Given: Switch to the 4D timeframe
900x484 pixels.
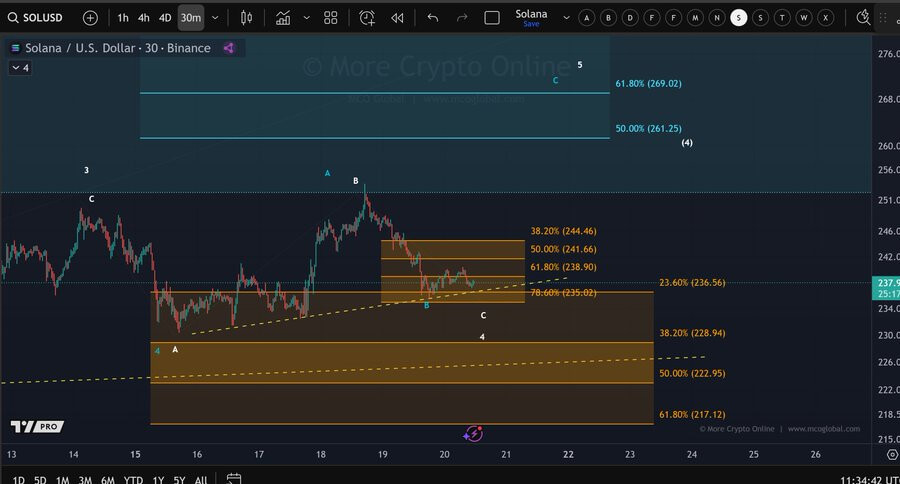Looking at the screenshot, I should [x=165, y=18].
